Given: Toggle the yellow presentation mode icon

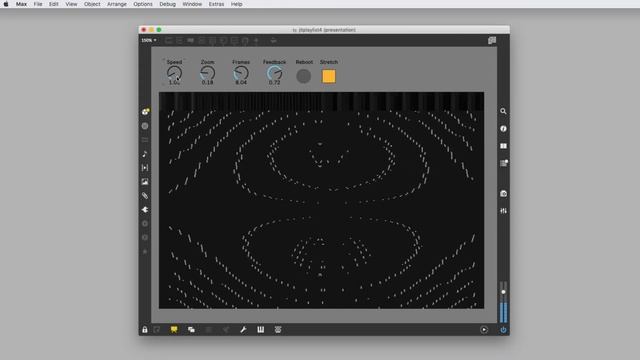Looking at the screenshot, I should tap(174, 329).
